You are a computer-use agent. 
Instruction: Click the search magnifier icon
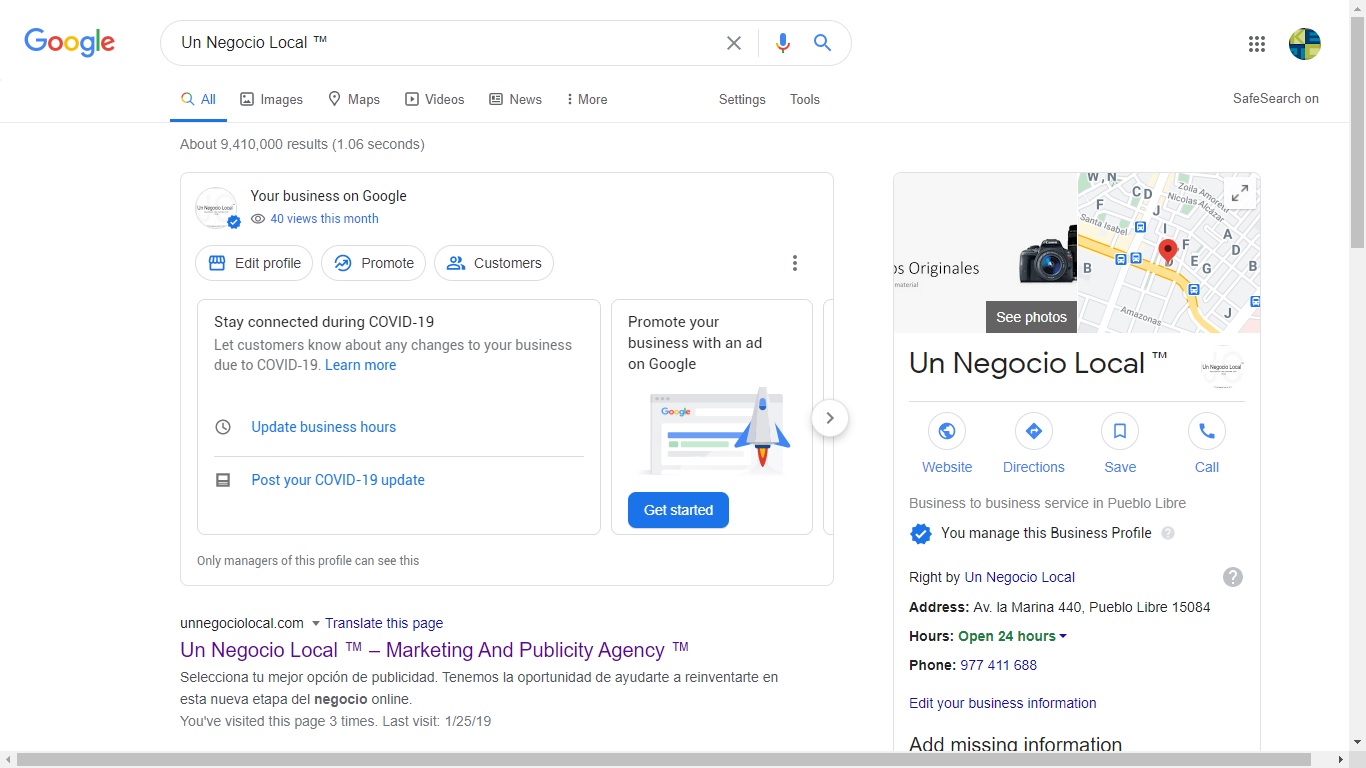pos(822,42)
